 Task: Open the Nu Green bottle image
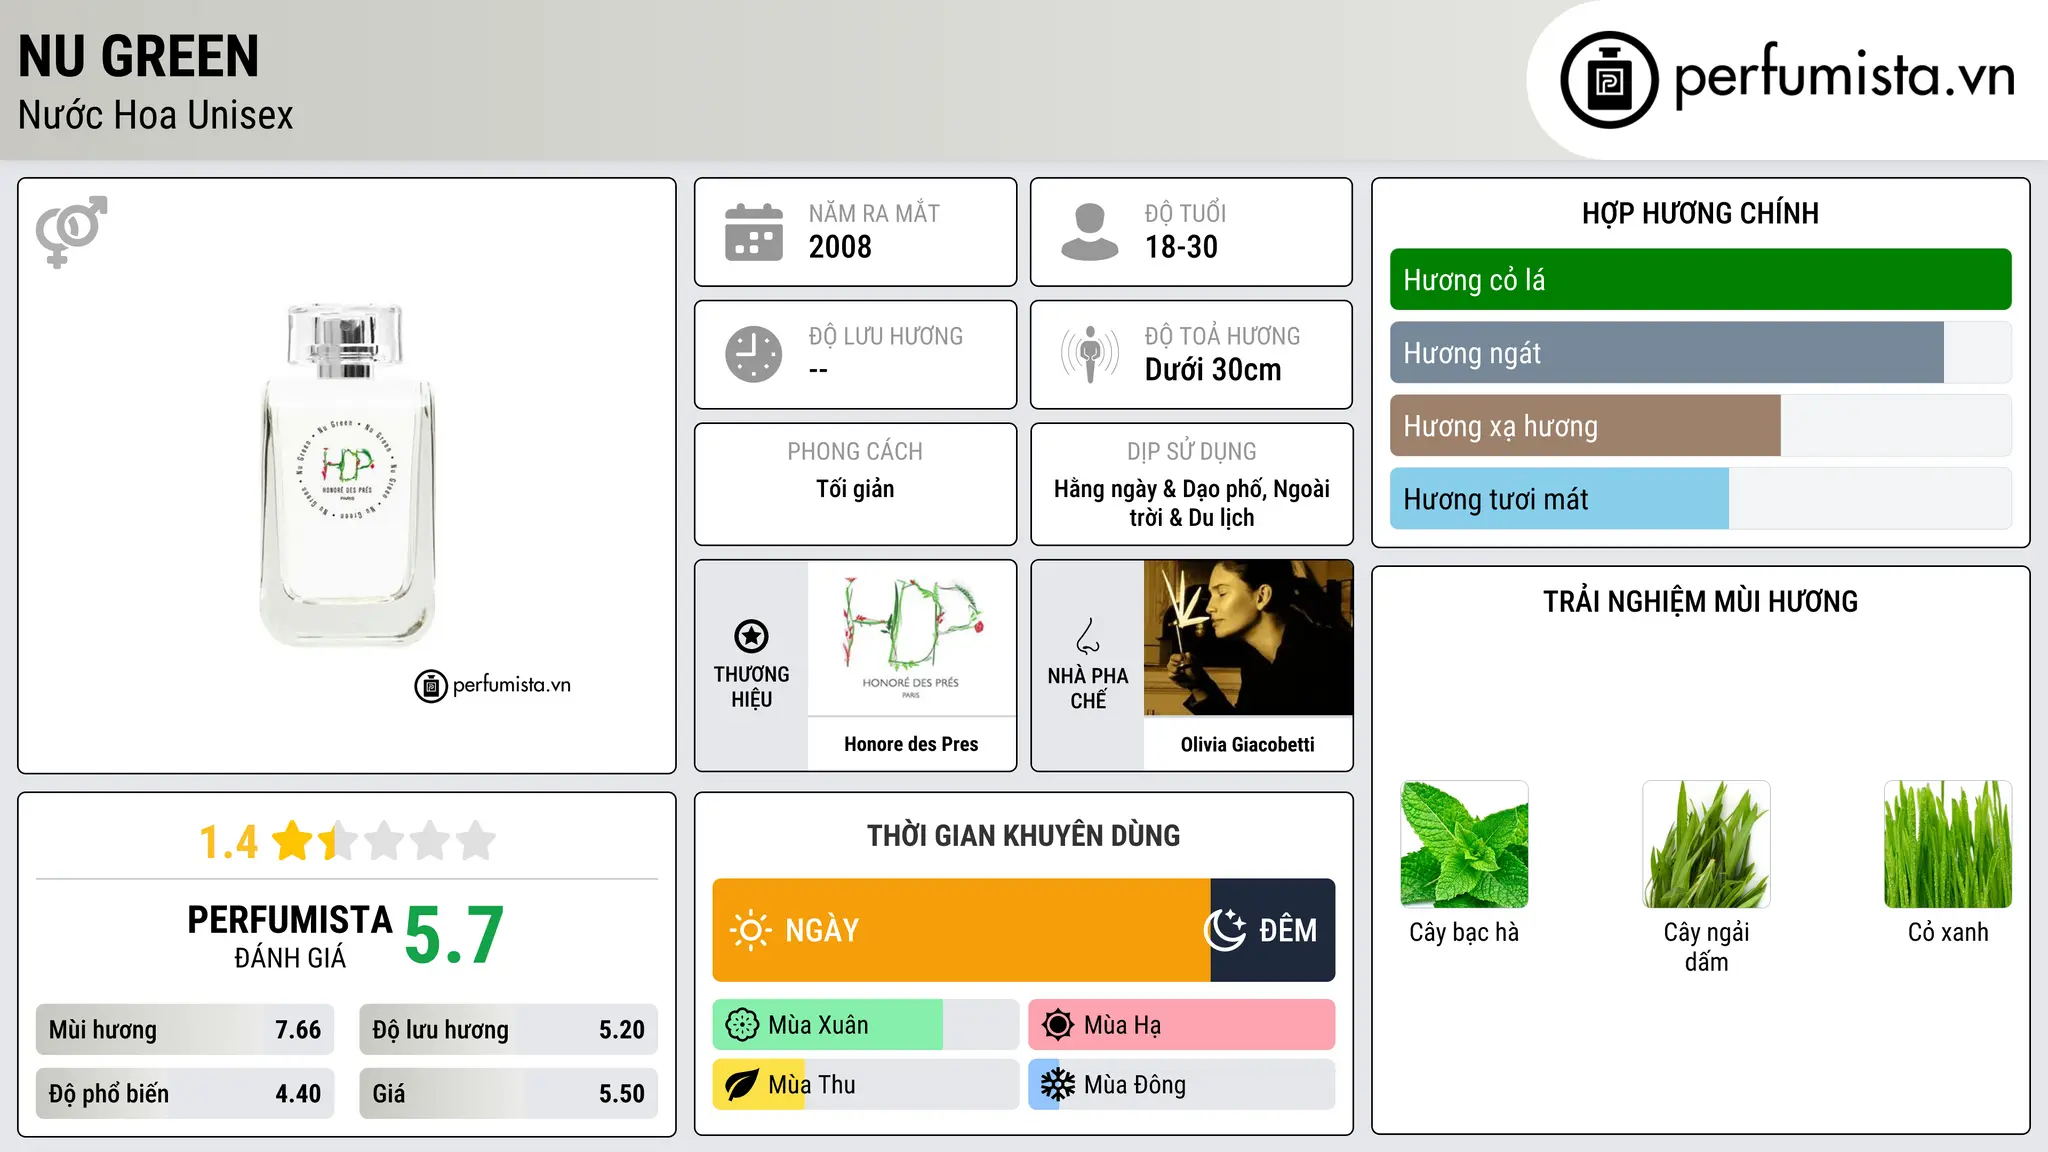pos(347,475)
